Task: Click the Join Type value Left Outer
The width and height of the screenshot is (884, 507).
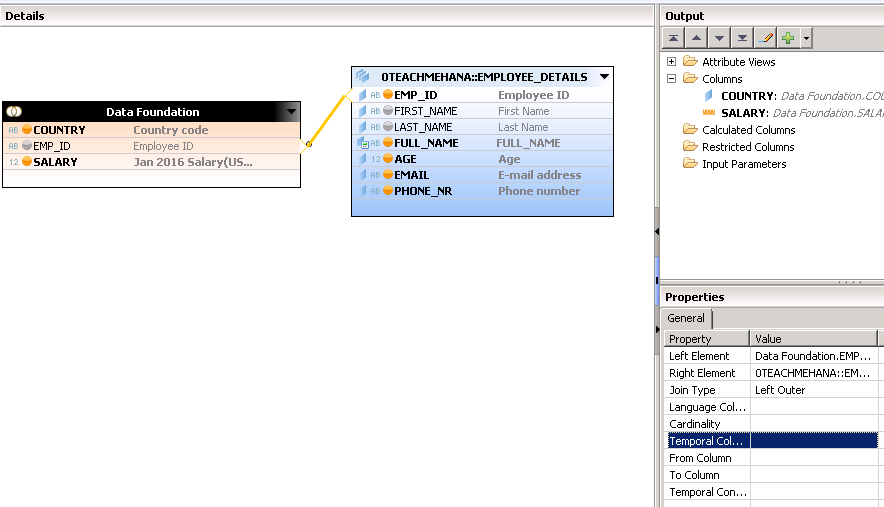Action: [814, 390]
